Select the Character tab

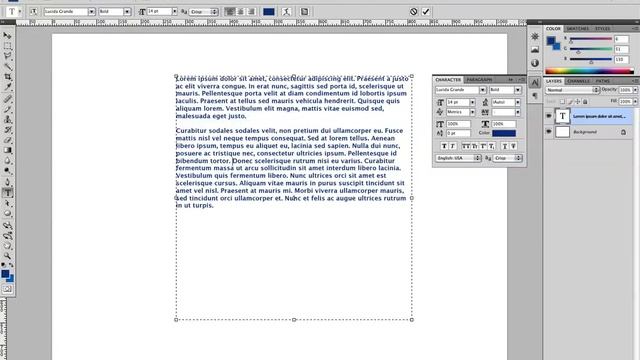point(448,80)
